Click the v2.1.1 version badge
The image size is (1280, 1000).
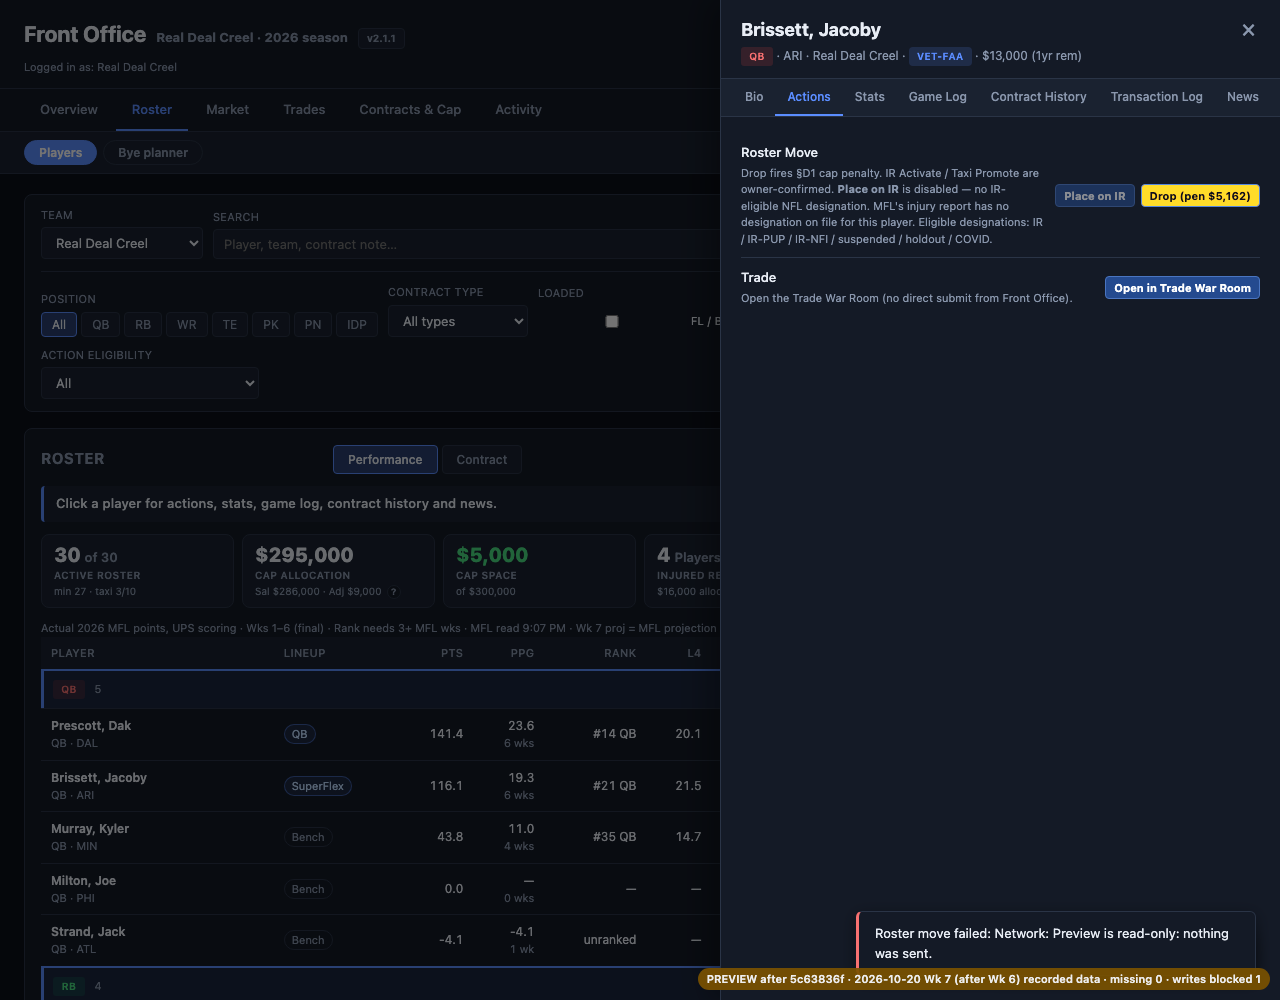coord(381,39)
